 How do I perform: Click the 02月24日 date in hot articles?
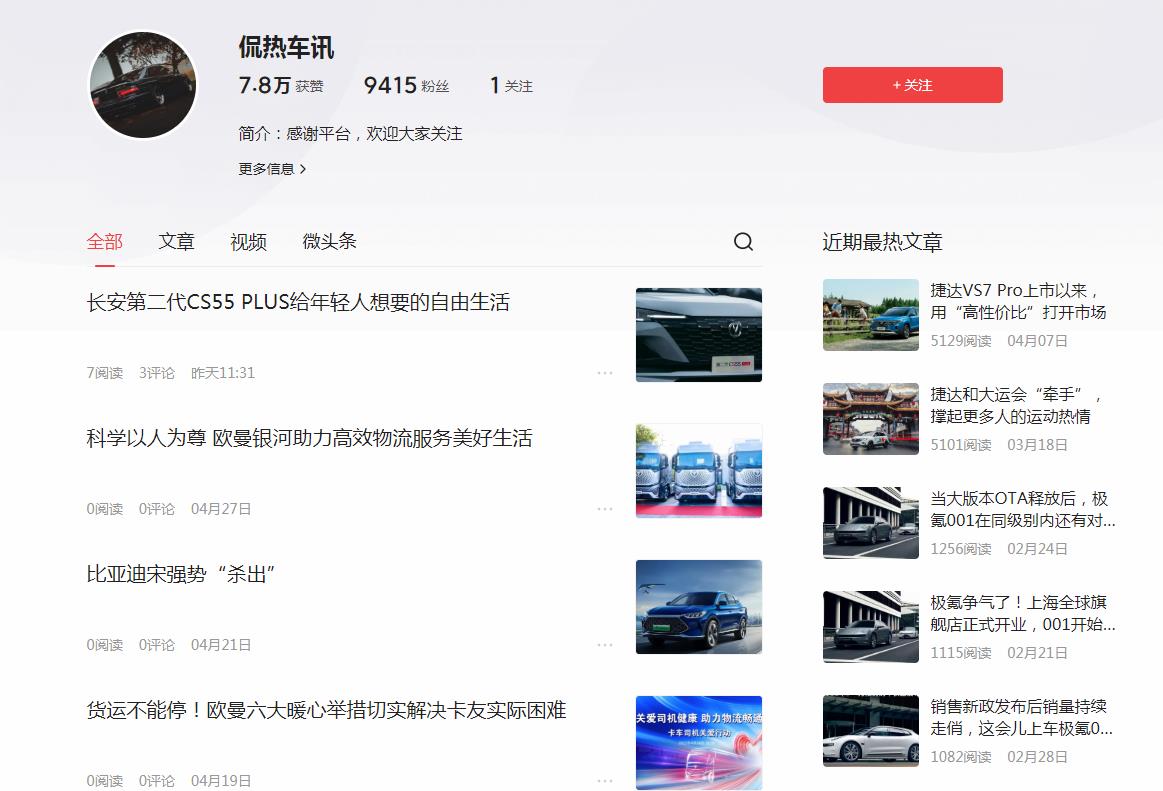[x=1037, y=548]
